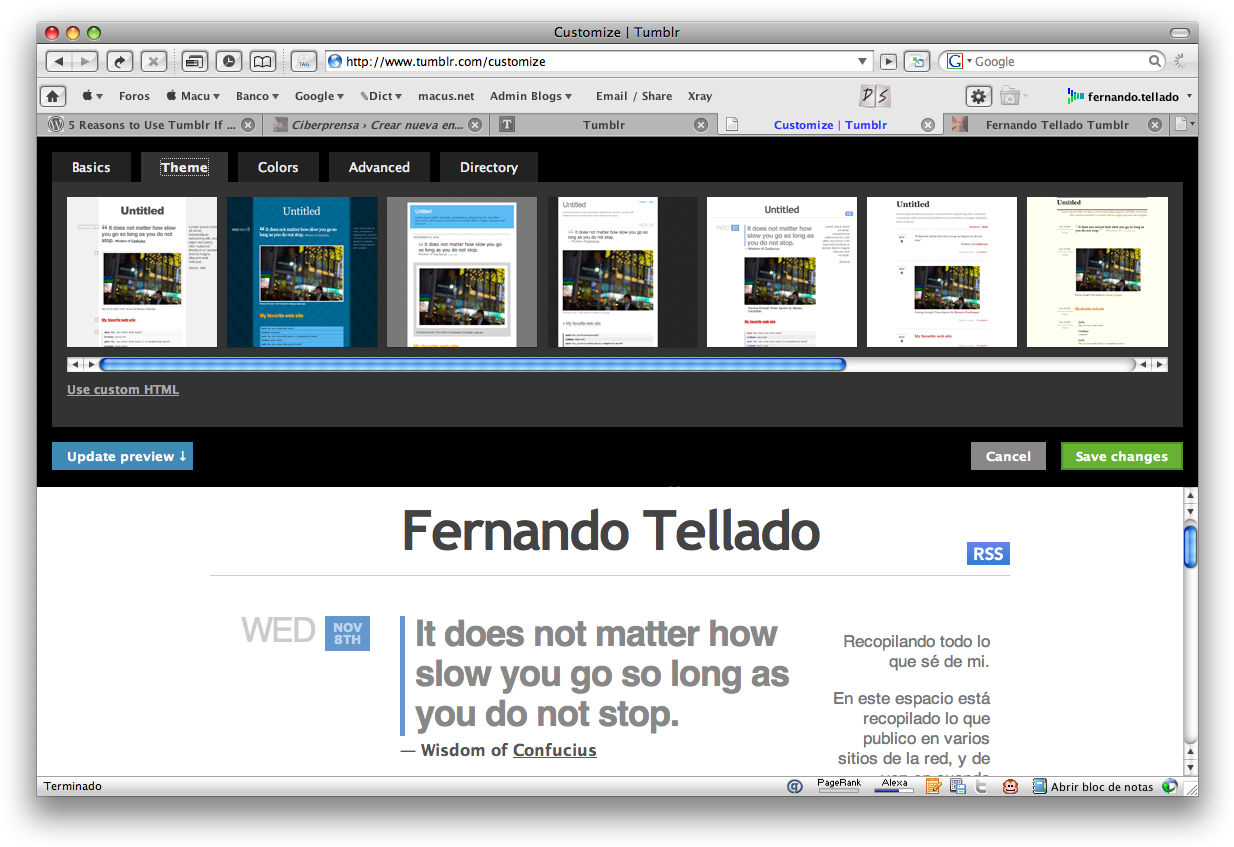This screenshot has height=847, width=1234.
Task: Switch to Fernando Tellado Tumblr browser tab
Action: coord(1056,125)
